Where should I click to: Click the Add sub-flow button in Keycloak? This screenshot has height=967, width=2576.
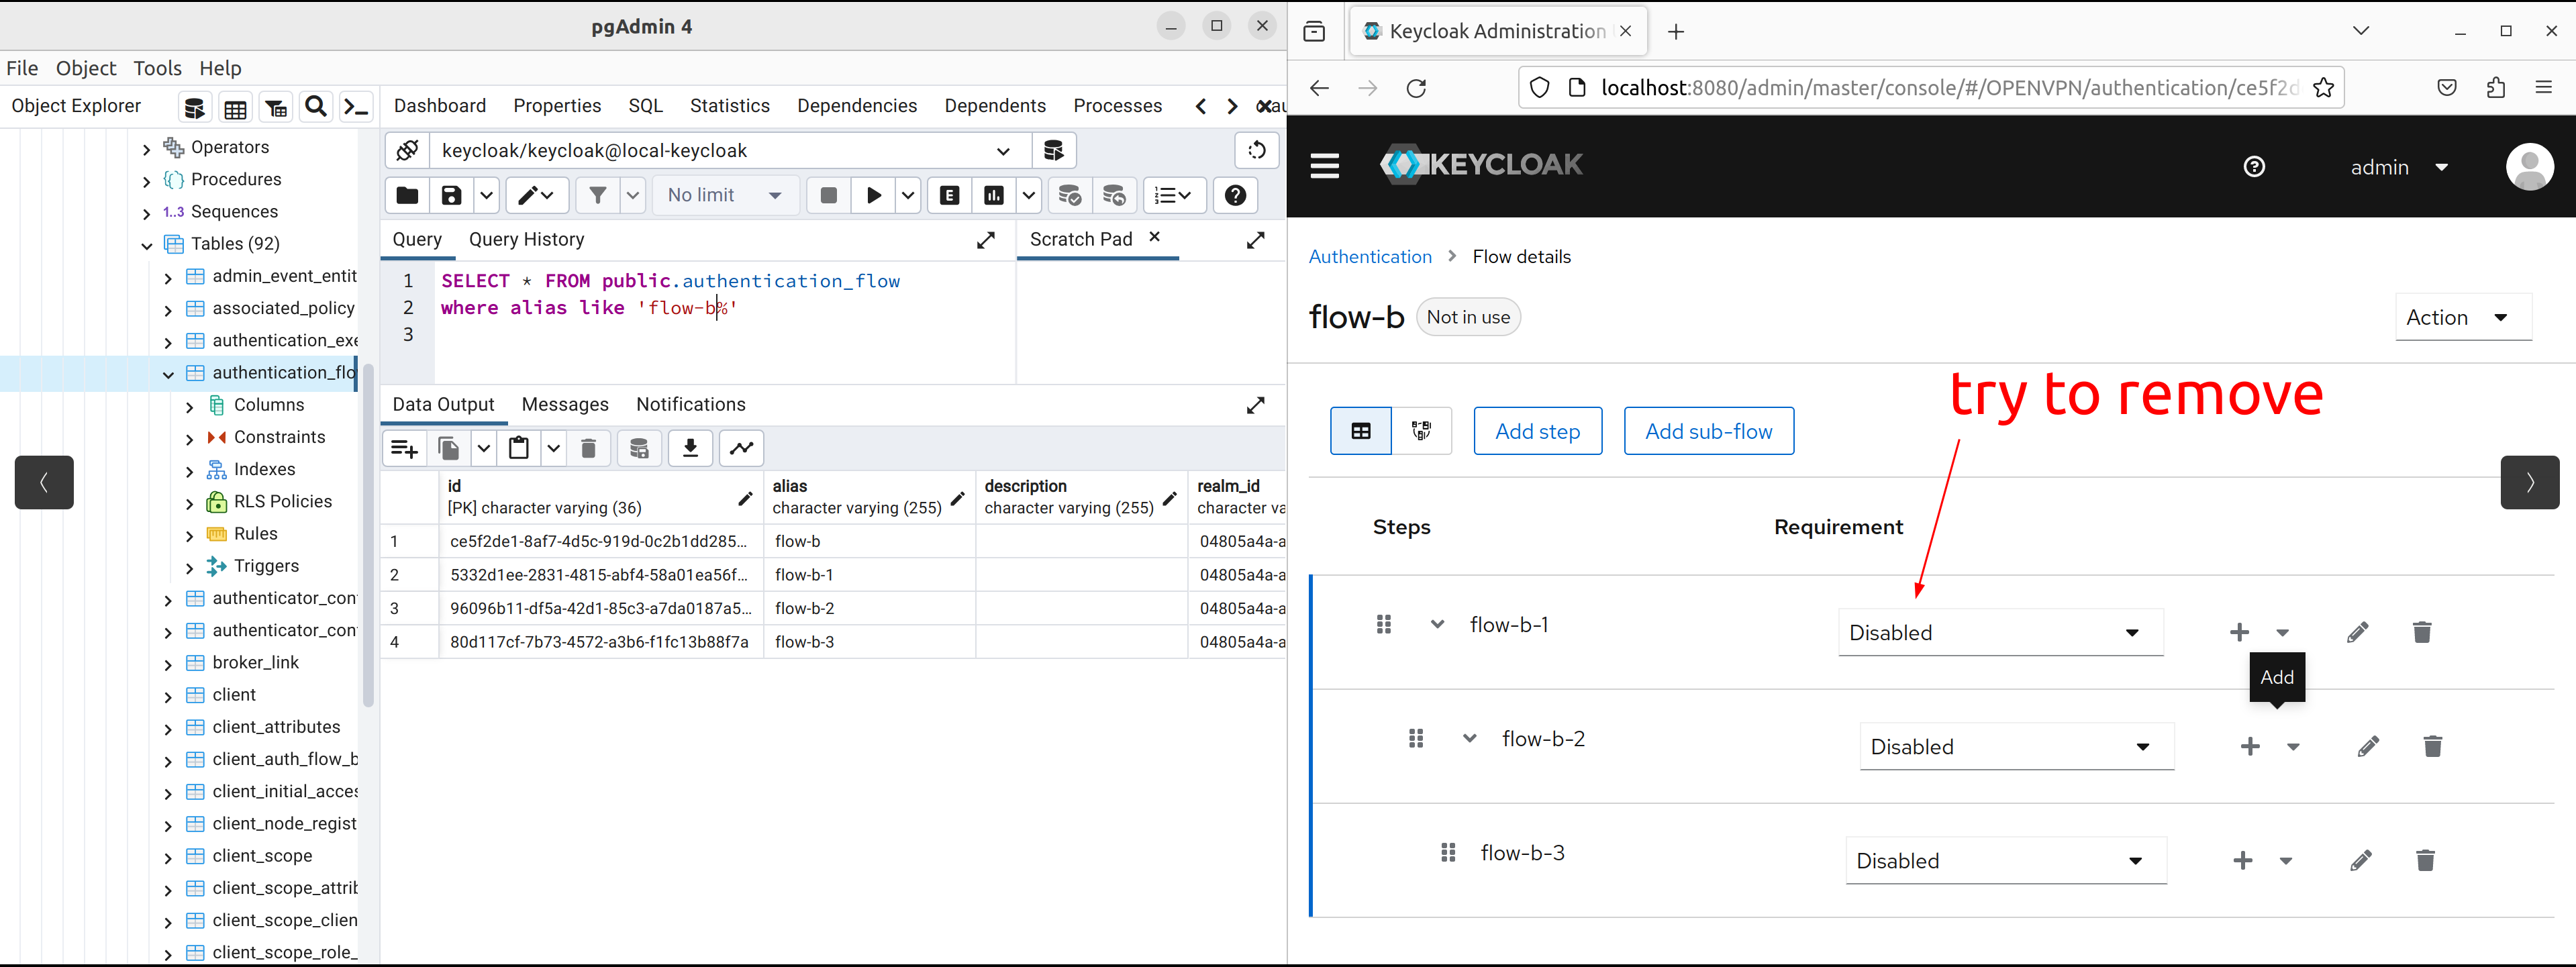[1709, 430]
